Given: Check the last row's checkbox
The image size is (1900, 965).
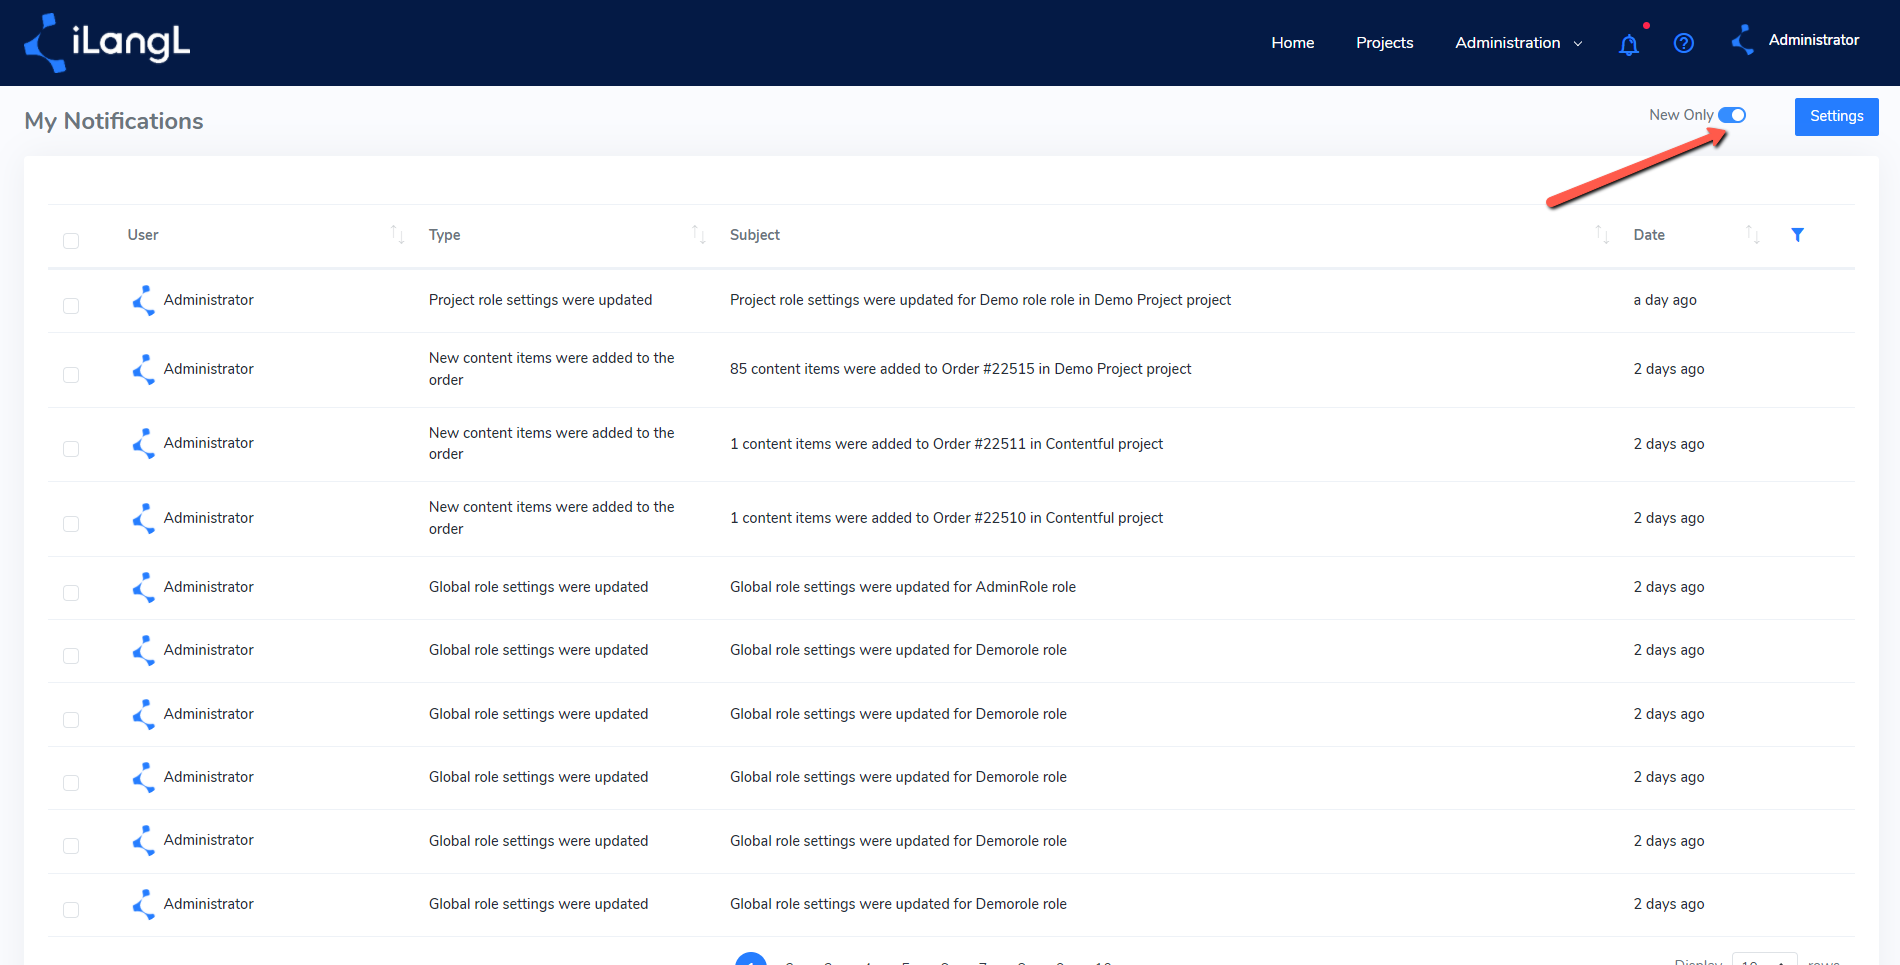Looking at the screenshot, I should click(x=71, y=910).
